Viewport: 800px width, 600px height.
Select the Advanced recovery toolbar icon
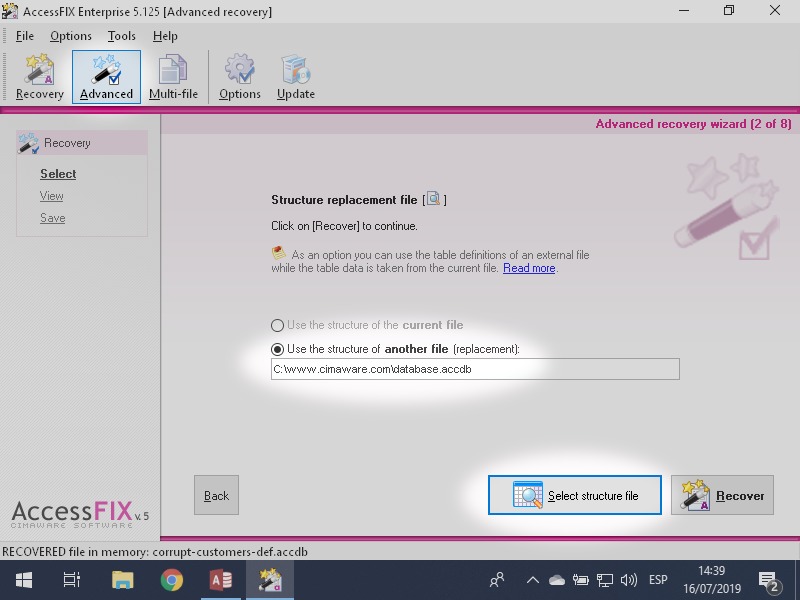click(106, 77)
